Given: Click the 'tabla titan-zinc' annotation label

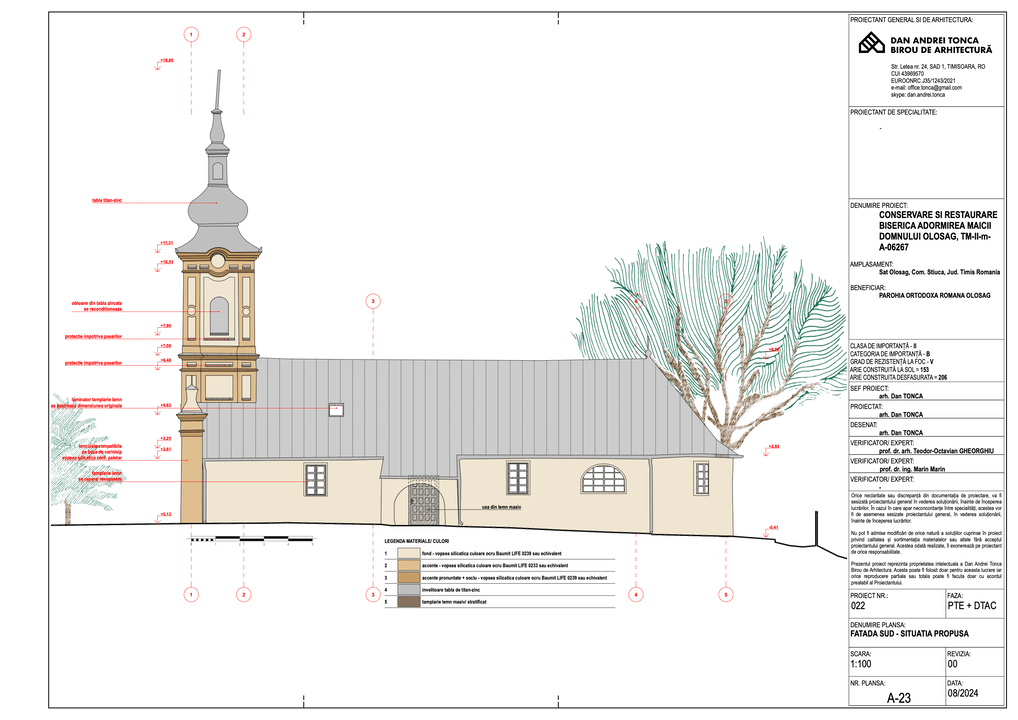Looking at the screenshot, I should (107, 201).
